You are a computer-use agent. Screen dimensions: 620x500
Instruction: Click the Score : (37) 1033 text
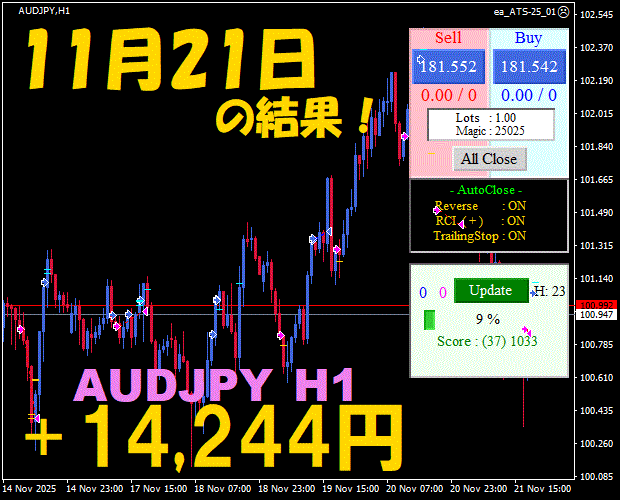pos(487,341)
